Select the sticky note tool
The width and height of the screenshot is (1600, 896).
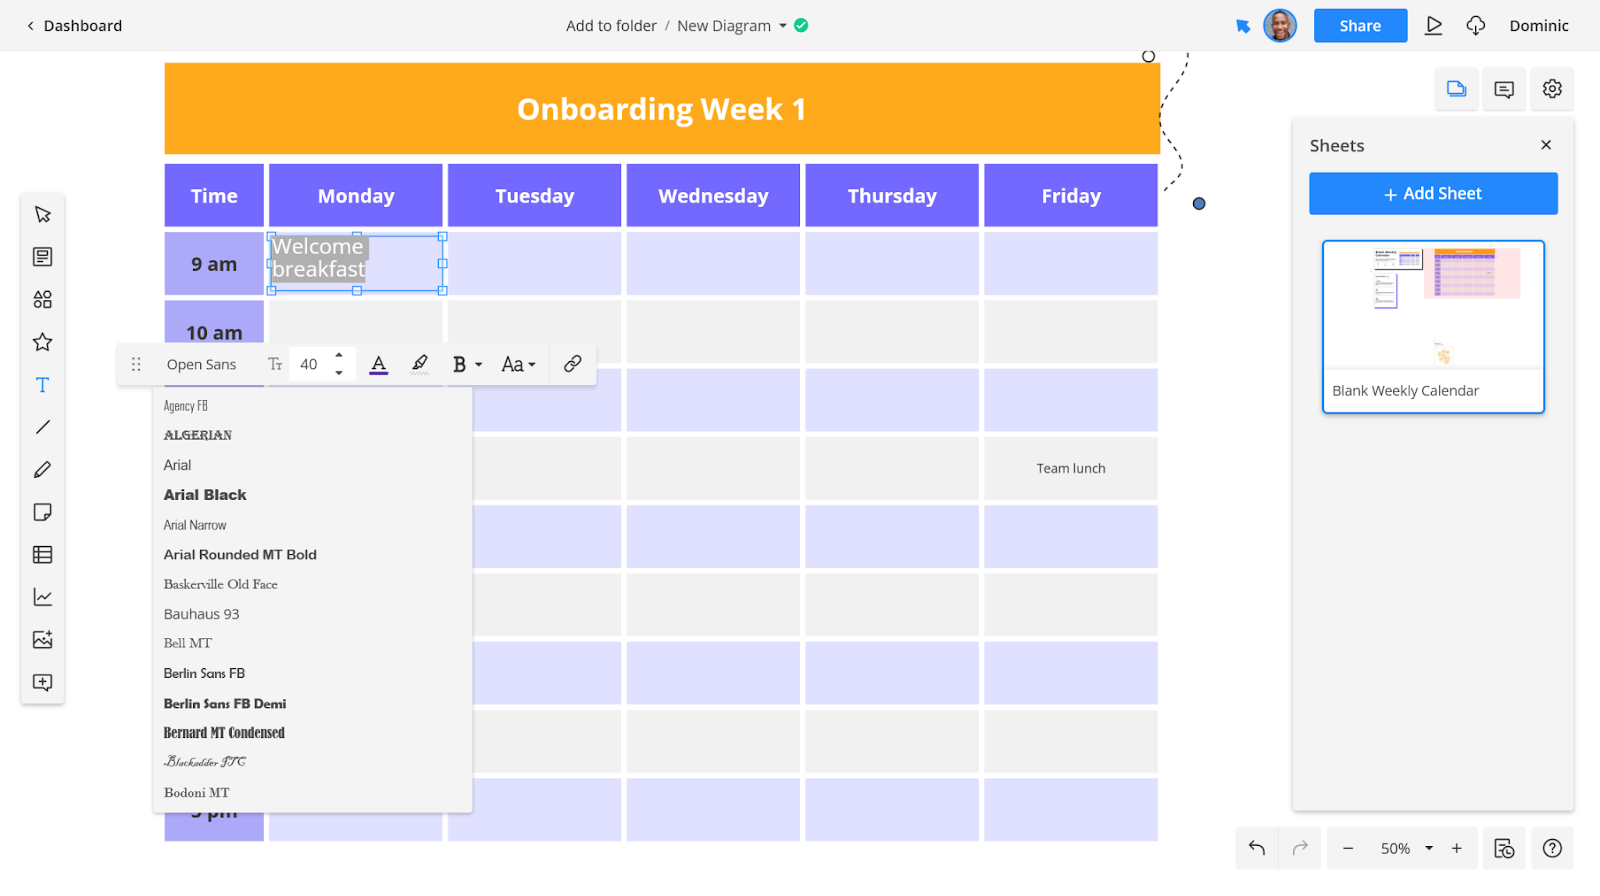(x=42, y=512)
